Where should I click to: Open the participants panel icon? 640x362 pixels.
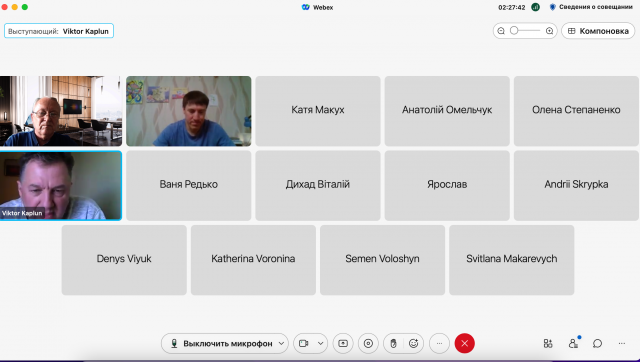[x=573, y=344]
